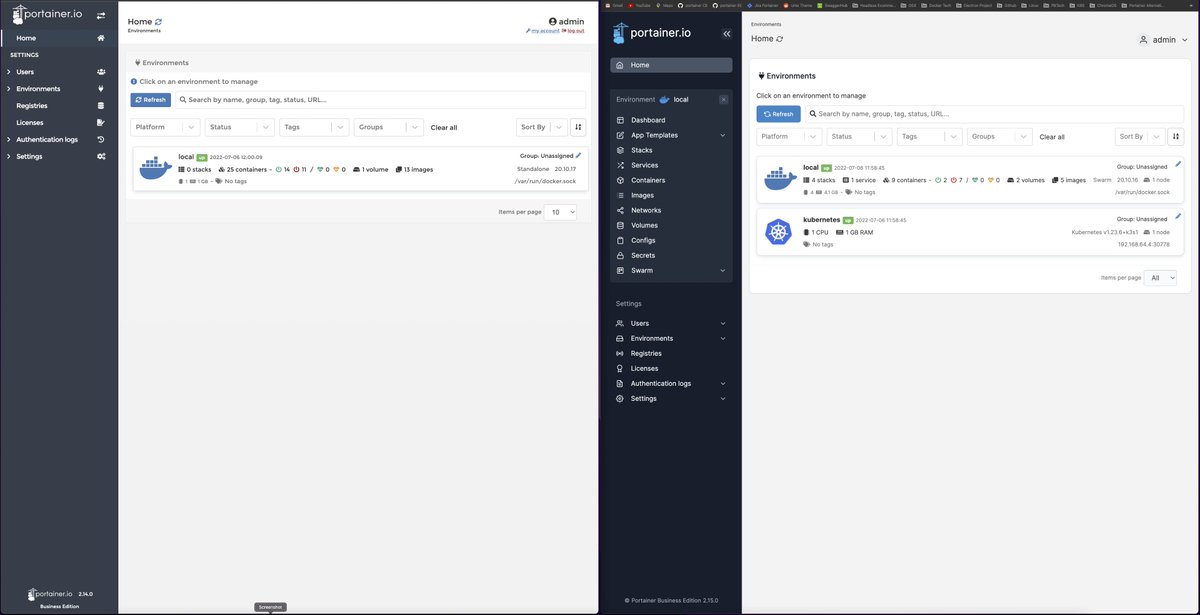Open Secrets lock icon in 2.15 window sidebar
Screen dimensions: 1200x615
[620, 255]
